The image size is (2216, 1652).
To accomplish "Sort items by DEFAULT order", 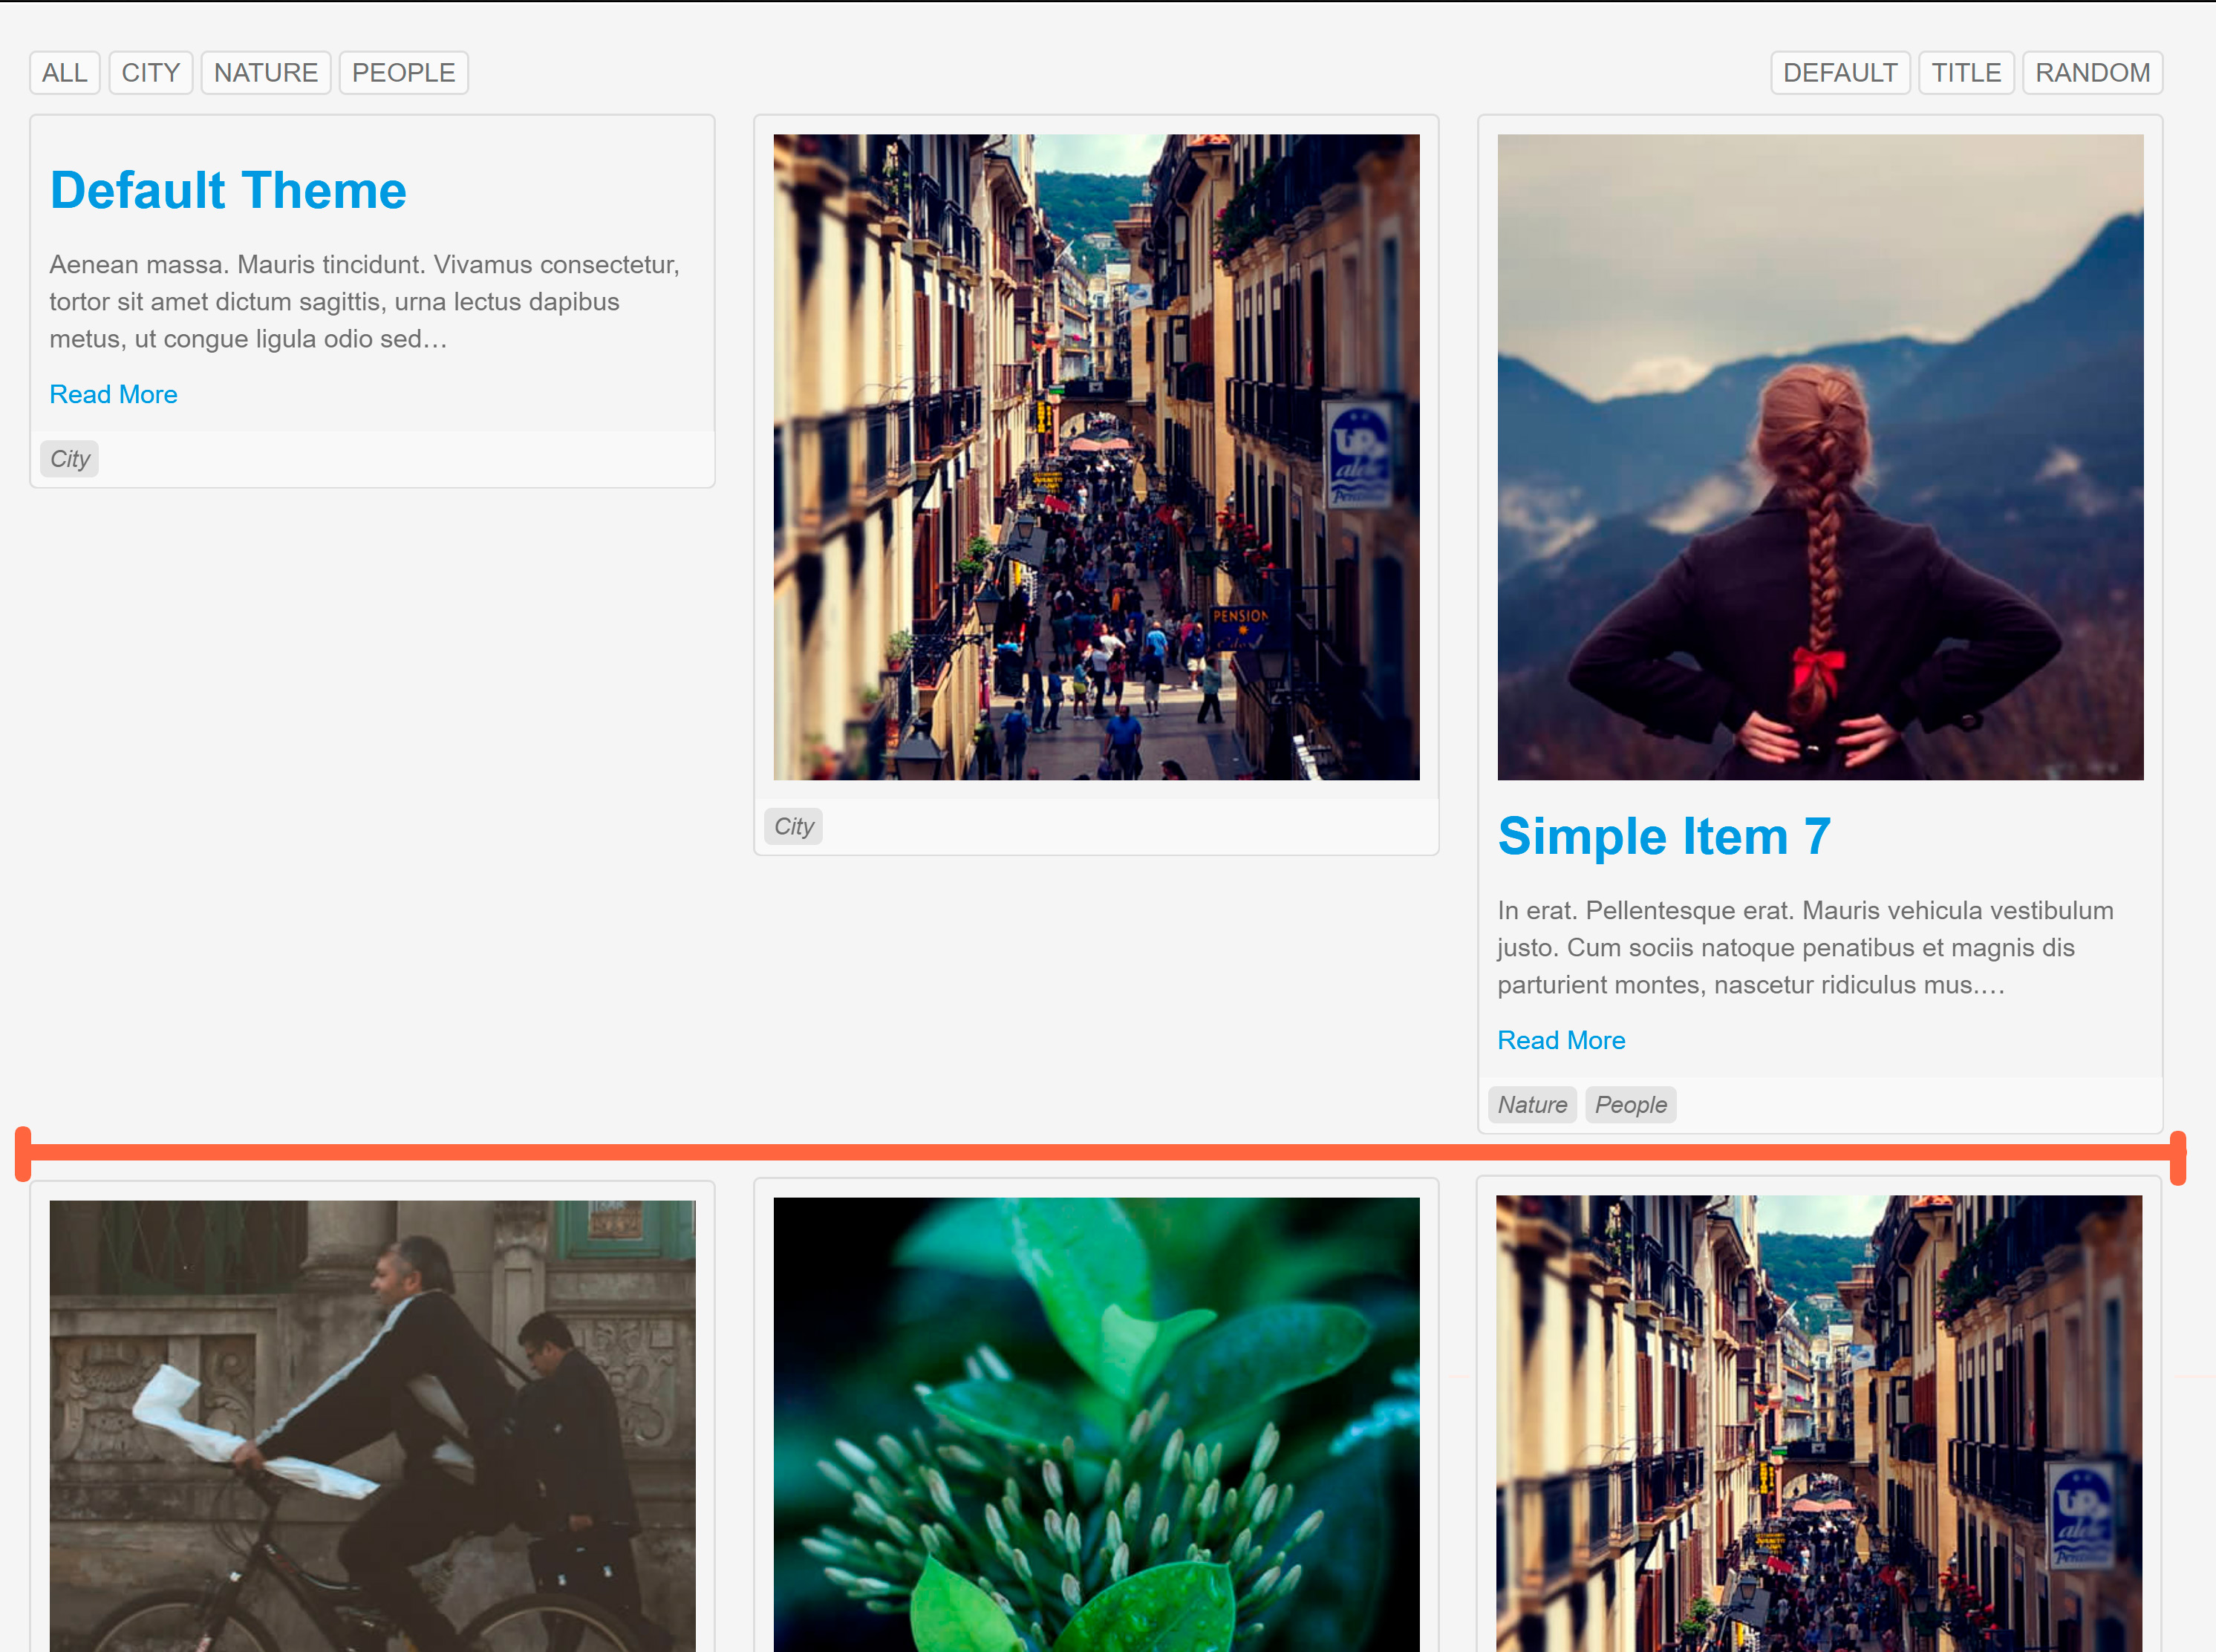I will (1840, 73).
